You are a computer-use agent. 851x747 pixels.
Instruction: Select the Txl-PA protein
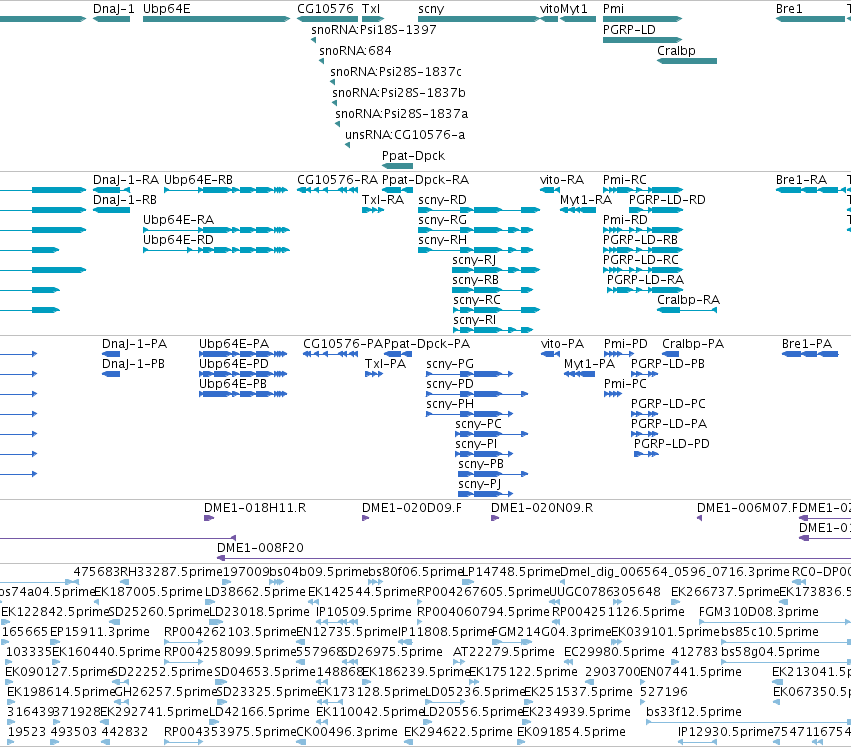[374, 374]
